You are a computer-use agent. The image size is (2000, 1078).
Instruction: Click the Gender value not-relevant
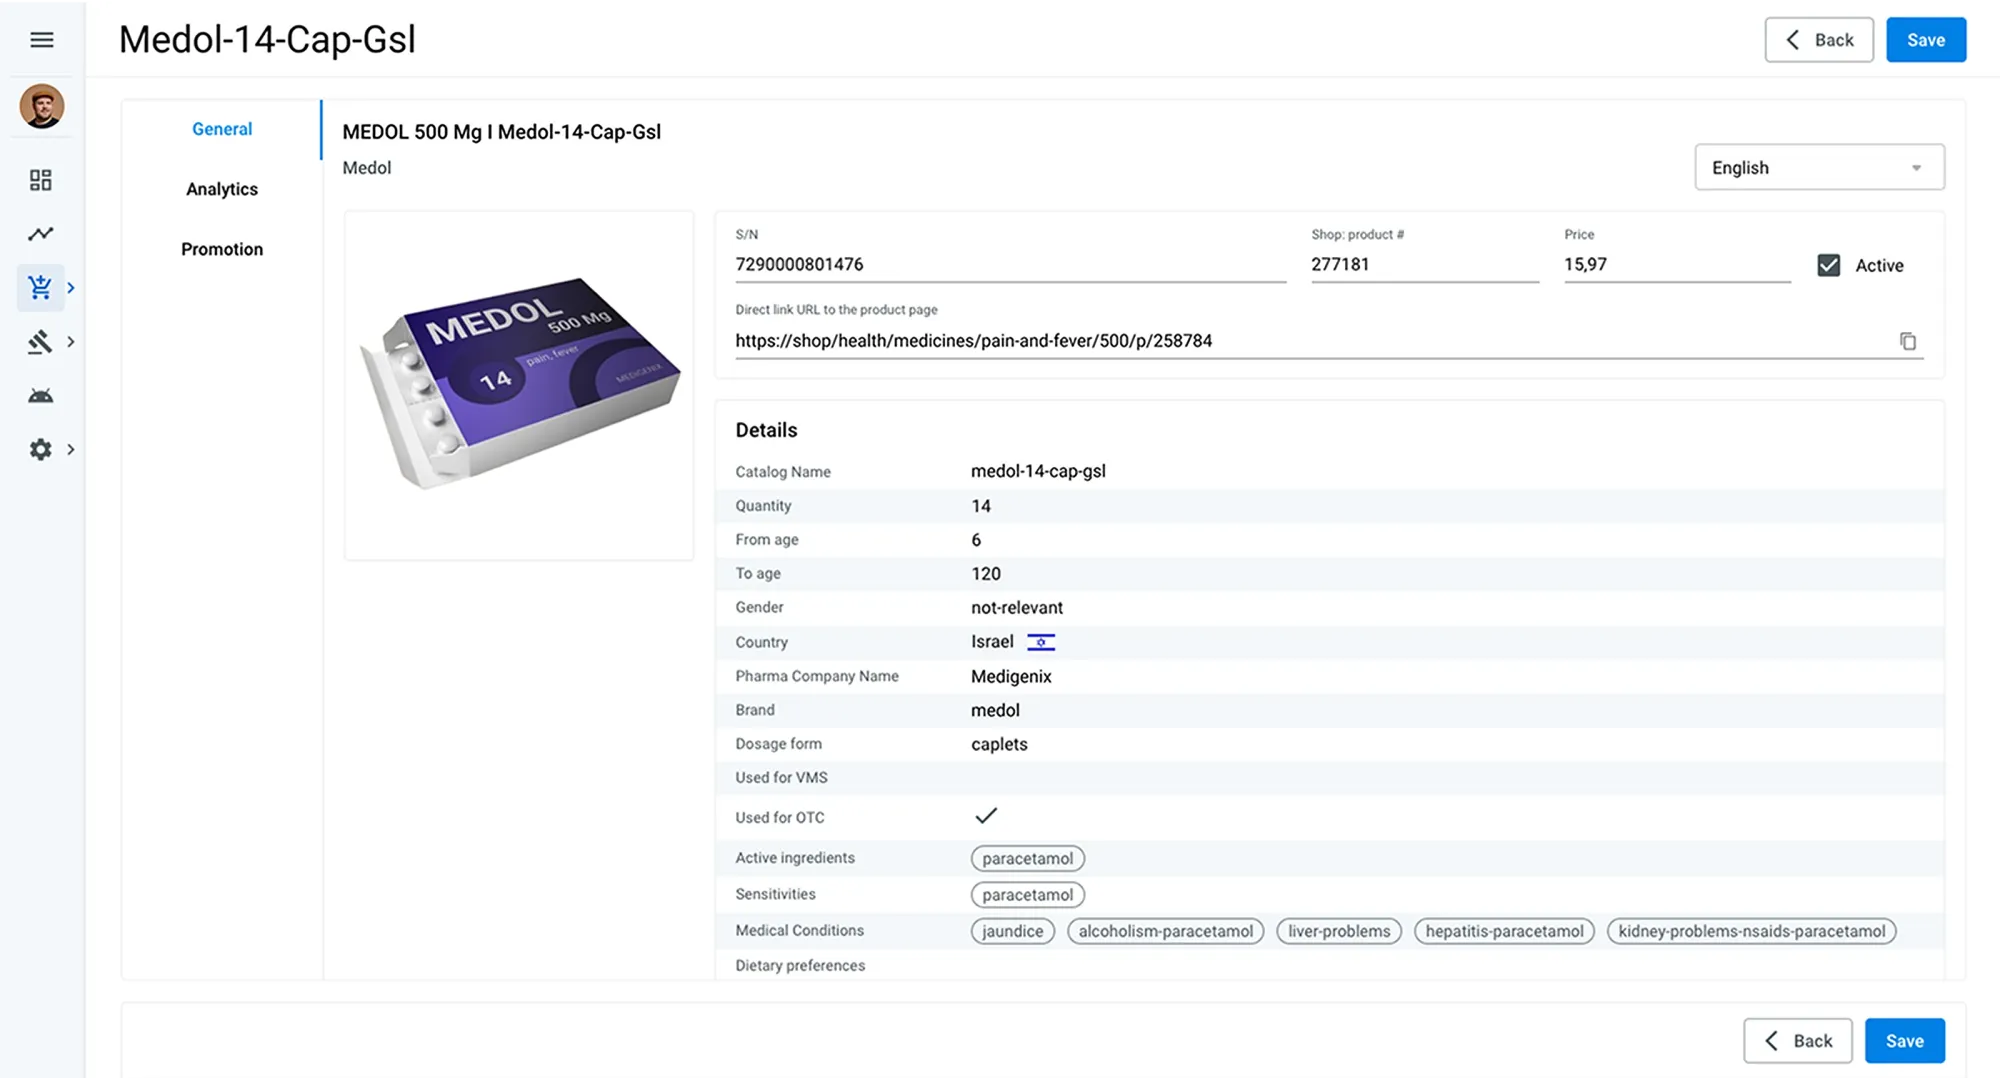point(1017,608)
